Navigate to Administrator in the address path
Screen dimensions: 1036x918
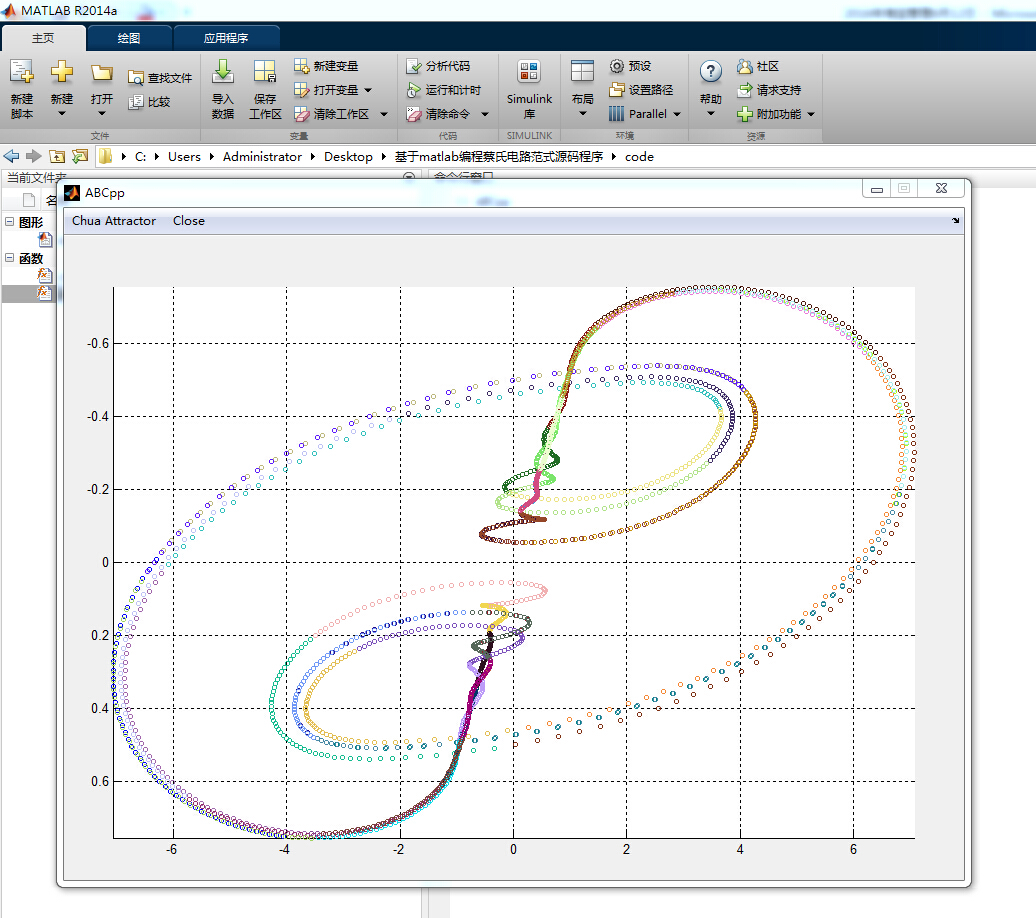(262, 157)
